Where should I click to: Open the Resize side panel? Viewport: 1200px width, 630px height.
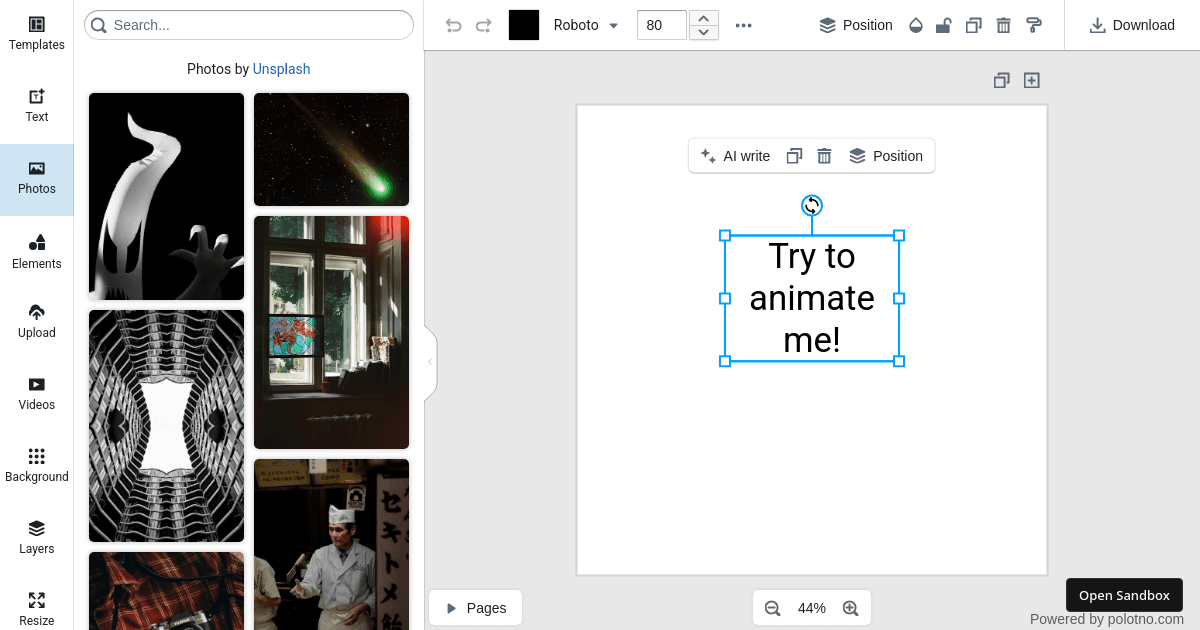(36, 609)
